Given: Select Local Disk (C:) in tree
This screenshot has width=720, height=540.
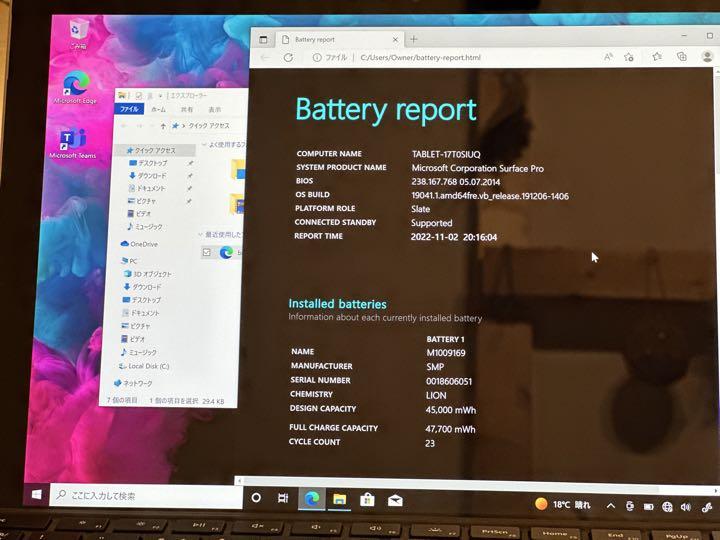Looking at the screenshot, I should tap(144, 366).
